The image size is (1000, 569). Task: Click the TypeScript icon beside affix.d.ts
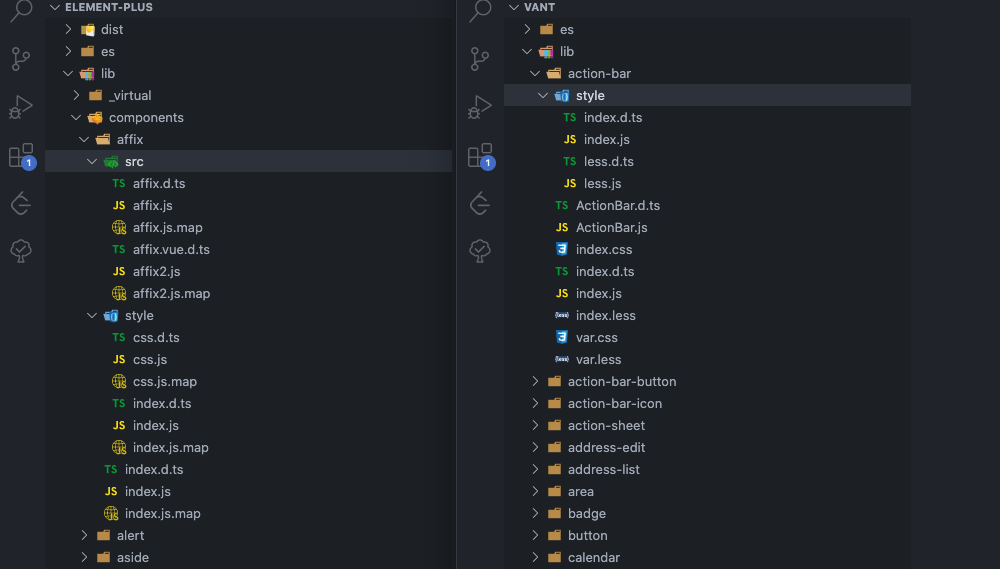[x=119, y=183]
